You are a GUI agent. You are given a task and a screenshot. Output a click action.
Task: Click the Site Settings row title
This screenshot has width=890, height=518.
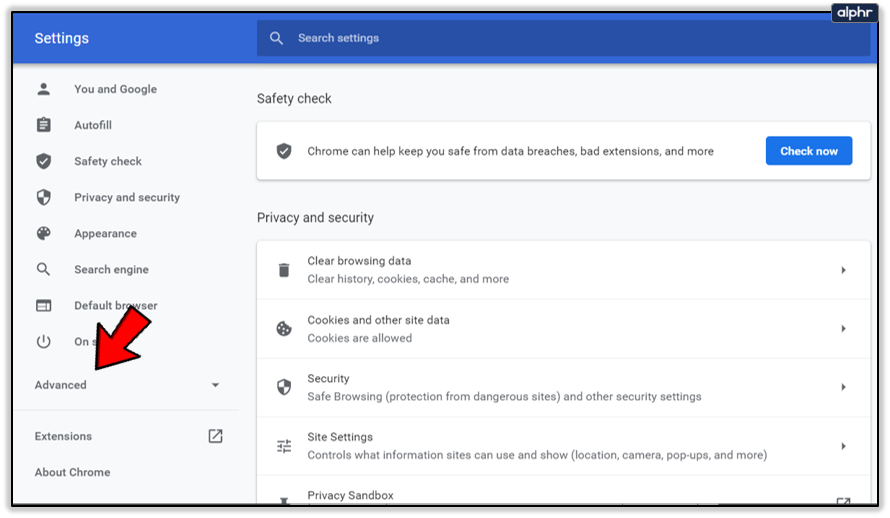tap(340, 437)
